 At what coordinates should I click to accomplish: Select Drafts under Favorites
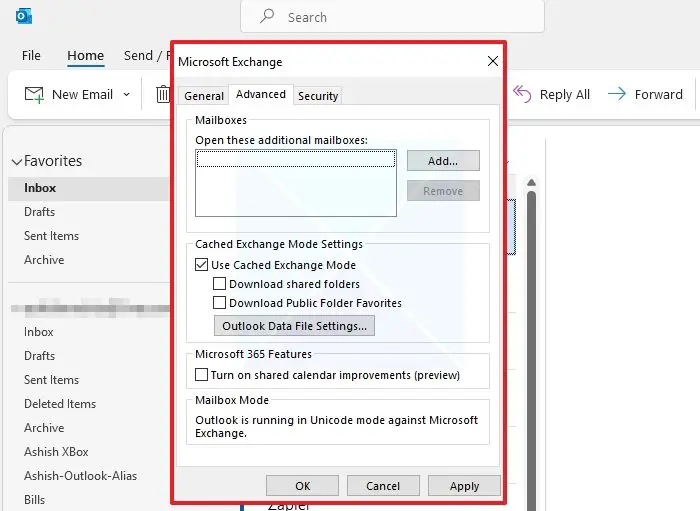click(x=88, y=212)
